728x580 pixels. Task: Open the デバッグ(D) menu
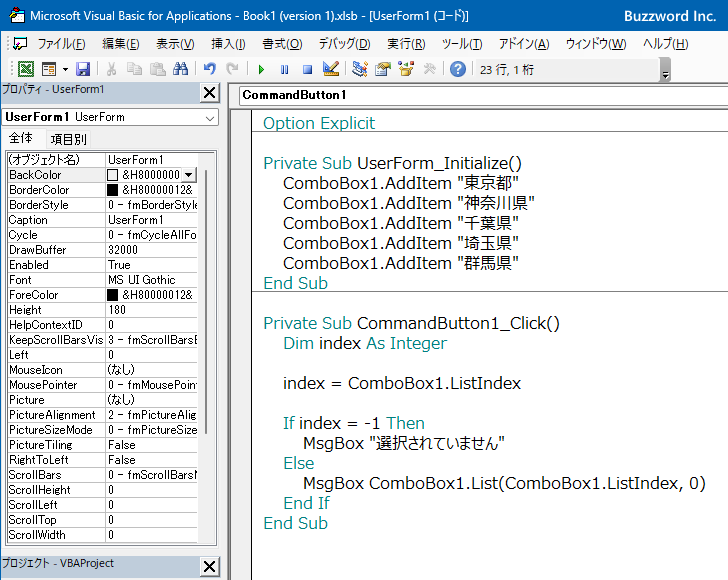(x=344, y=44)
